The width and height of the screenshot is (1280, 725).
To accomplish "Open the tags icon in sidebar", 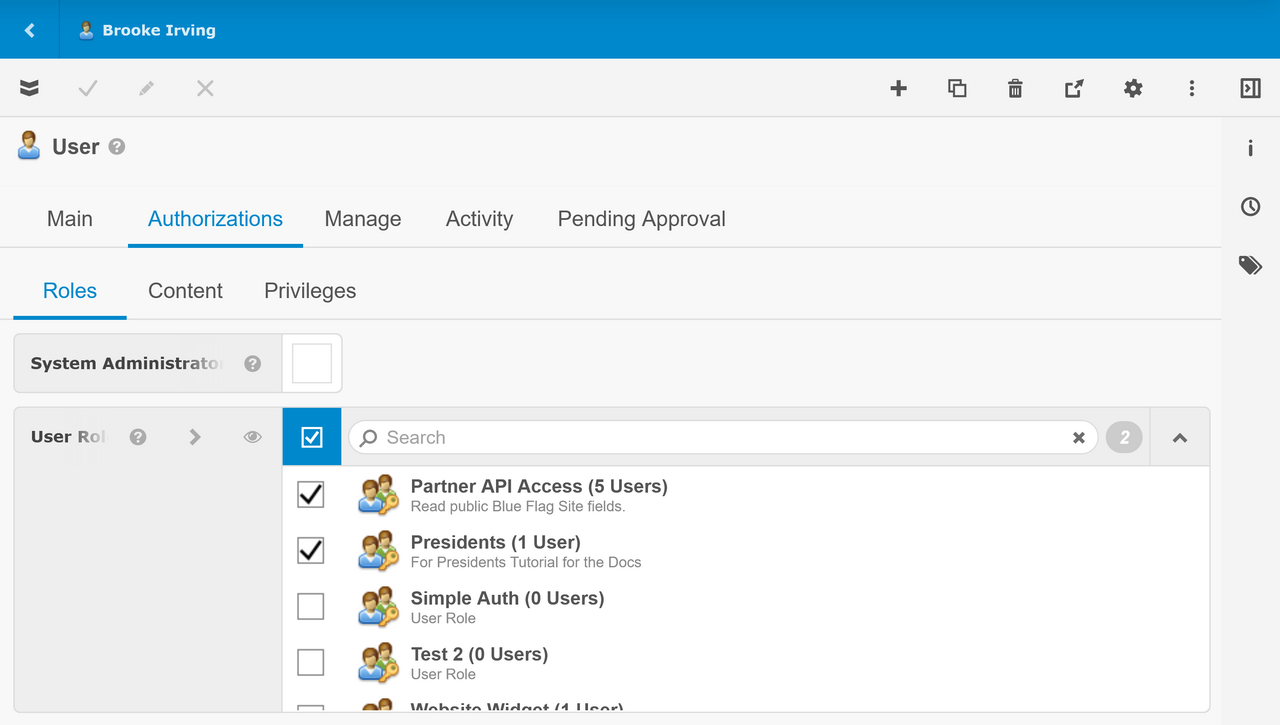I will click(1250, 265).
